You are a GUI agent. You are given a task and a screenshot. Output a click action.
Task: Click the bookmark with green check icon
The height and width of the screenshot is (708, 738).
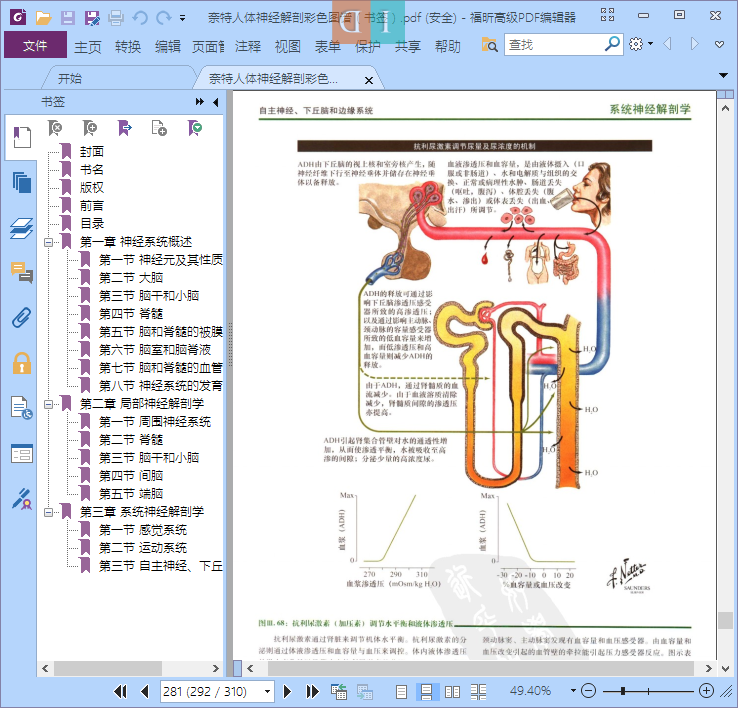pos(194,128)
